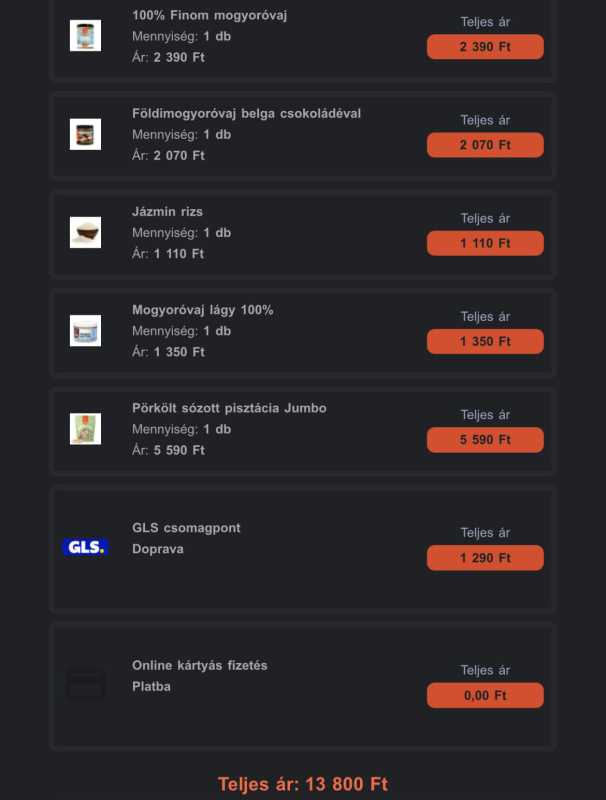
Task: Select the 1 110 Ft price badge
Action: [x=485, y=243]
